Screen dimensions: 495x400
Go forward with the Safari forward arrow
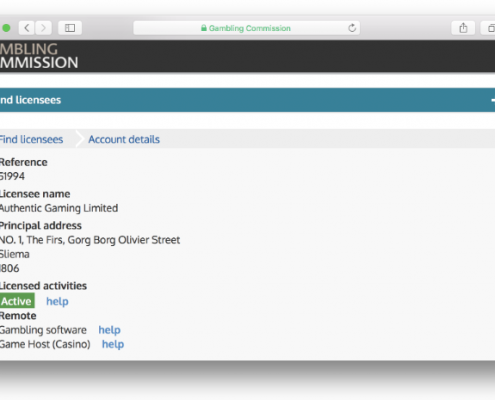click(43, 28)
